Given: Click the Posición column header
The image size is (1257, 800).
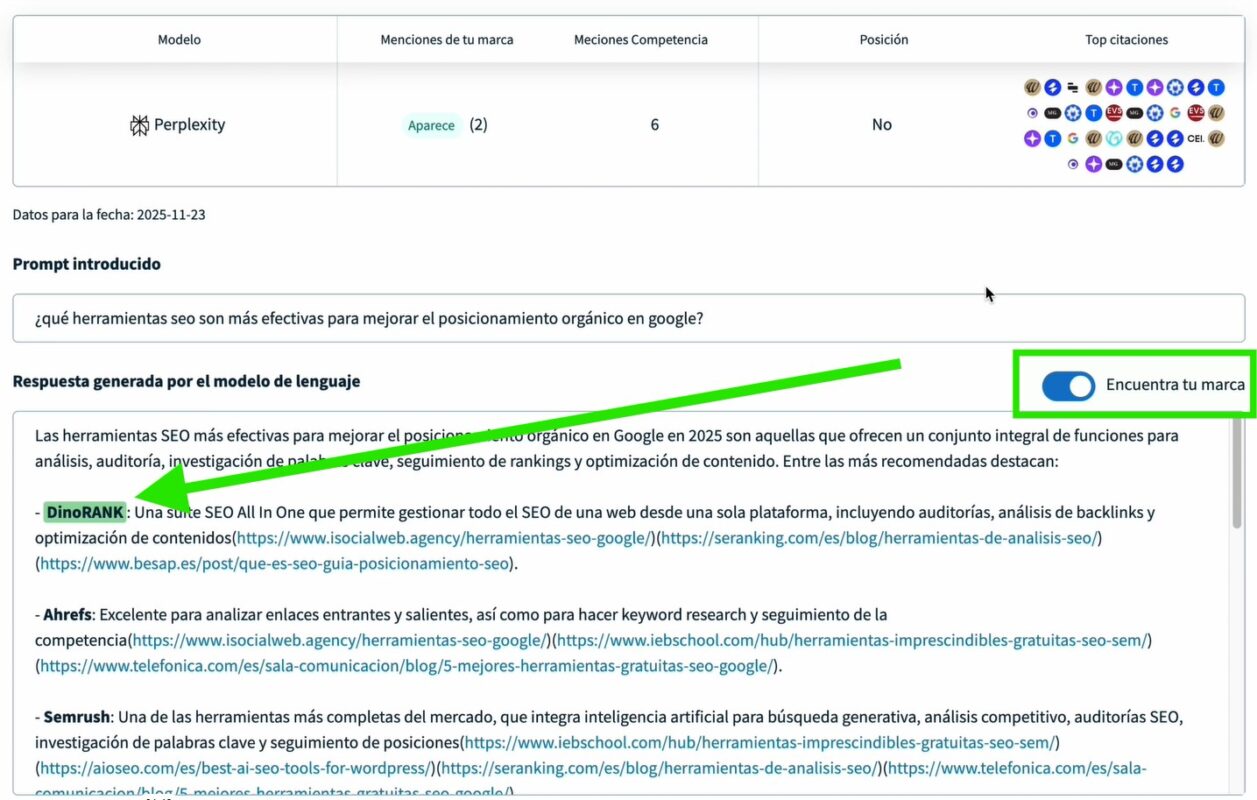Looking at the screenshot, I should click(x=884, y=40).
